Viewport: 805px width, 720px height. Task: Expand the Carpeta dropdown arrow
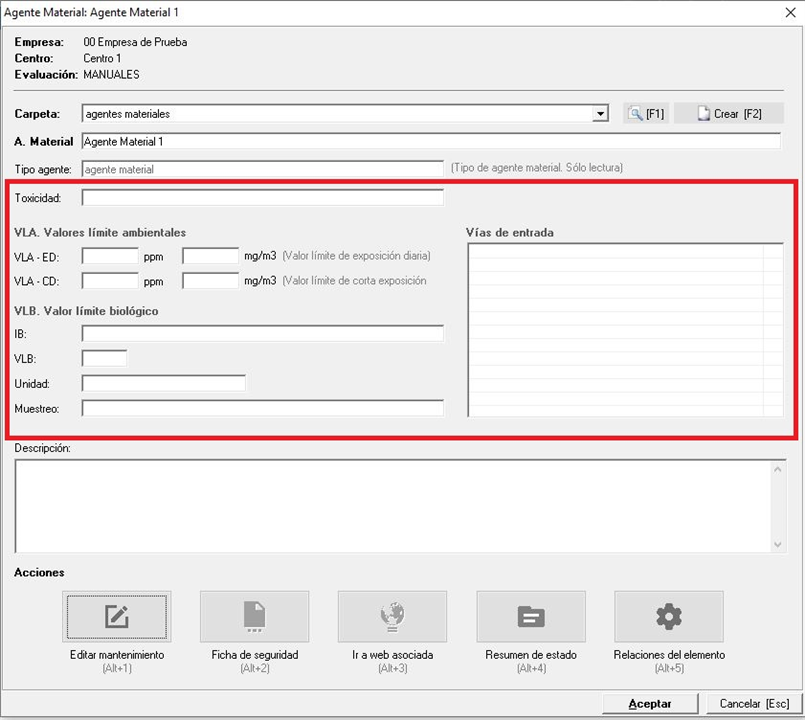[x=600, y=114]
